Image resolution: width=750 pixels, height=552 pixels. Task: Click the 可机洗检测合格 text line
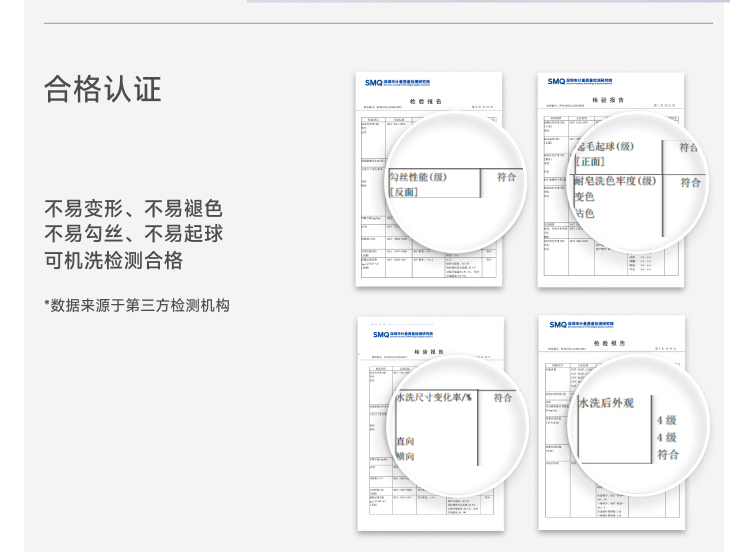click(113, 261)
